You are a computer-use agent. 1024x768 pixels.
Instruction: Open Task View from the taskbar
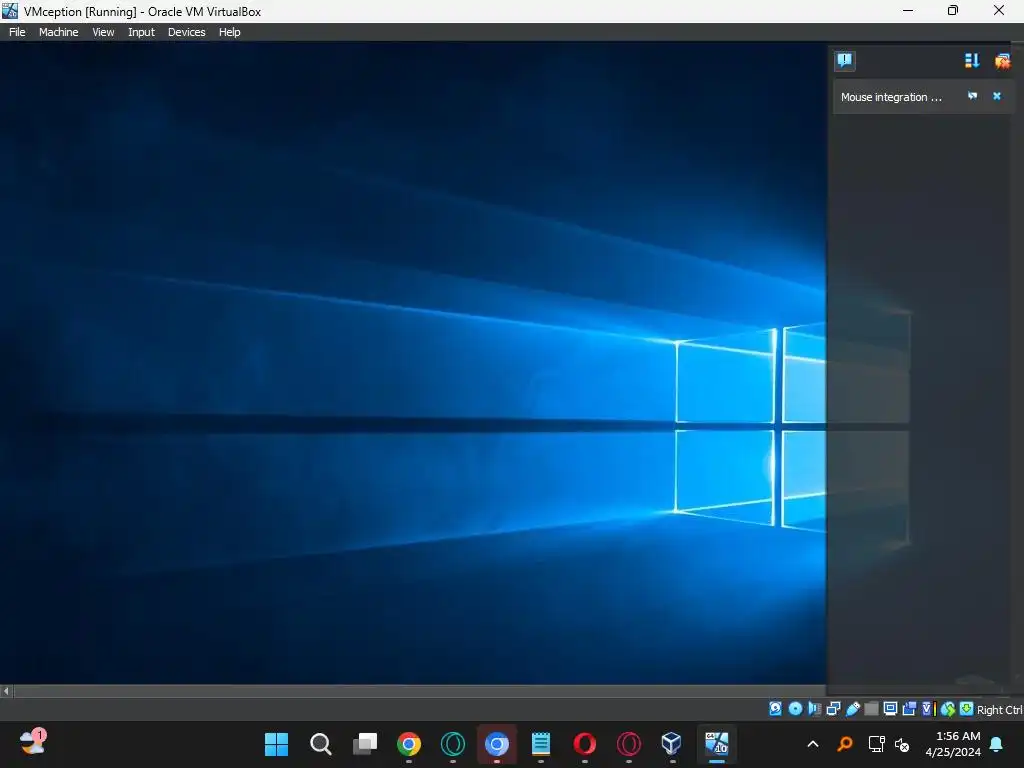[x=364, y=744]
